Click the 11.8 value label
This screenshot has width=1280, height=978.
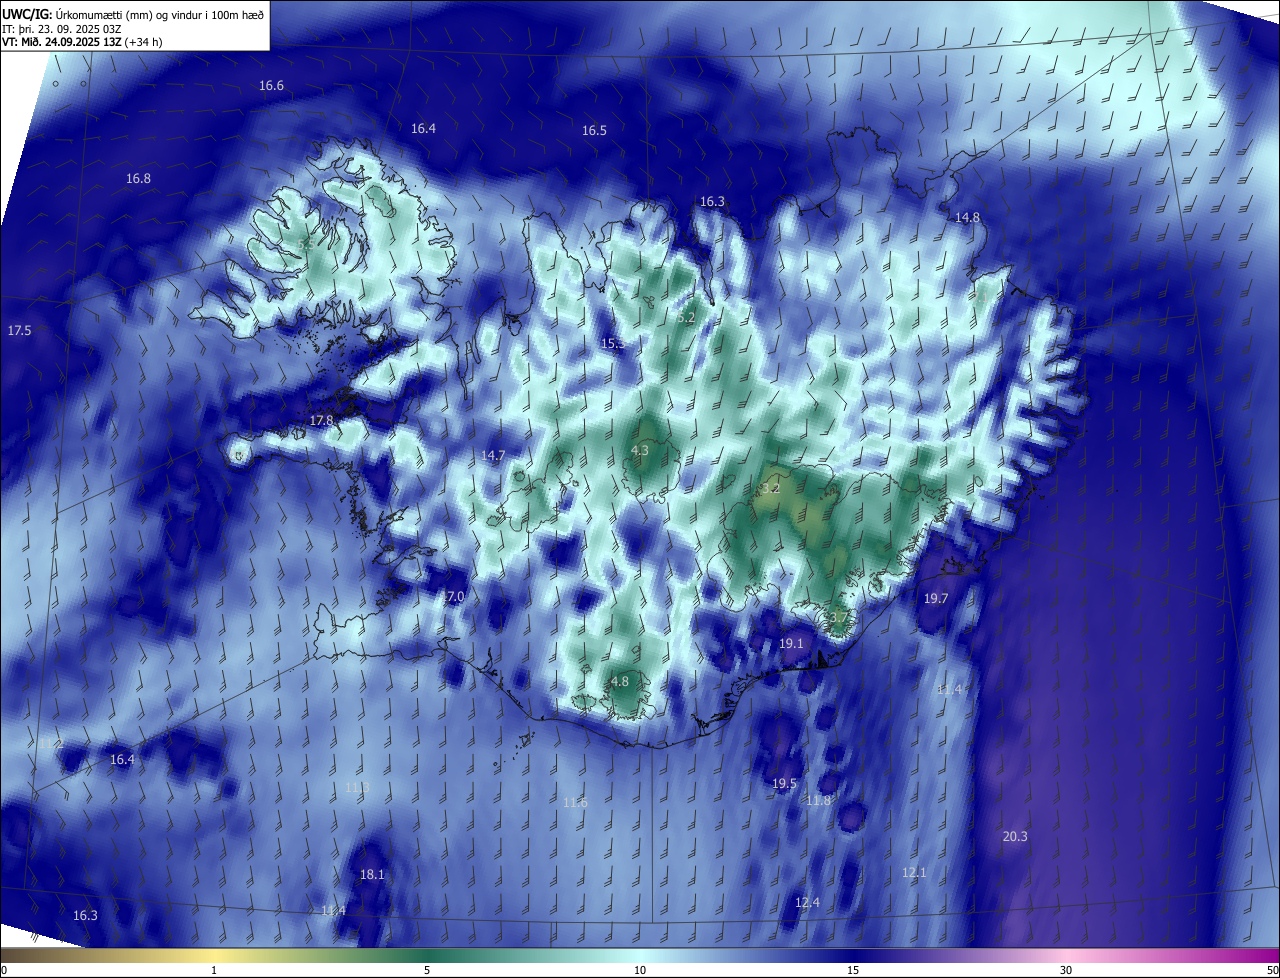point(818,801)
